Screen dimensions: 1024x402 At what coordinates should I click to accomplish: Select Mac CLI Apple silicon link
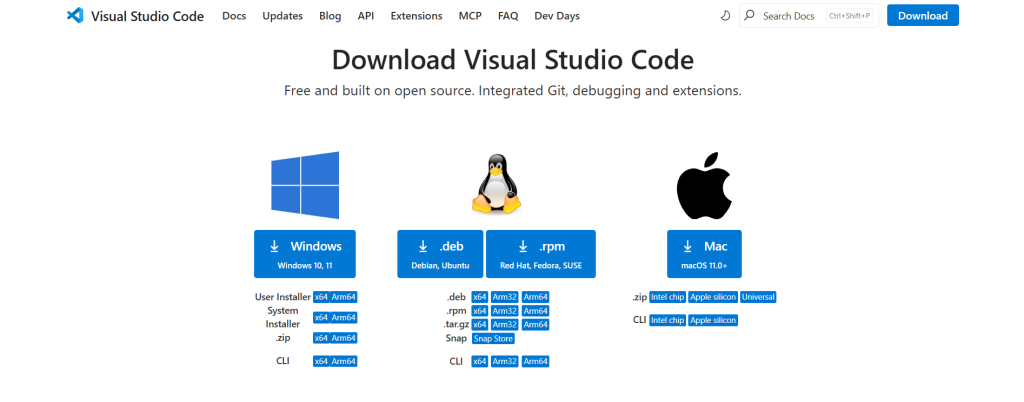point(713,320)
